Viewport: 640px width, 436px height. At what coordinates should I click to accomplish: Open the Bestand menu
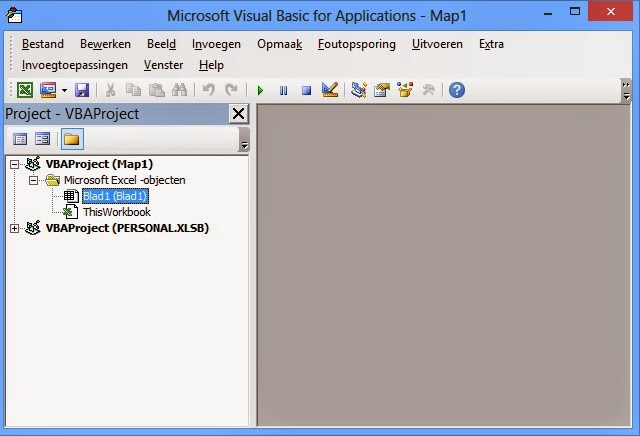[43, 44]
